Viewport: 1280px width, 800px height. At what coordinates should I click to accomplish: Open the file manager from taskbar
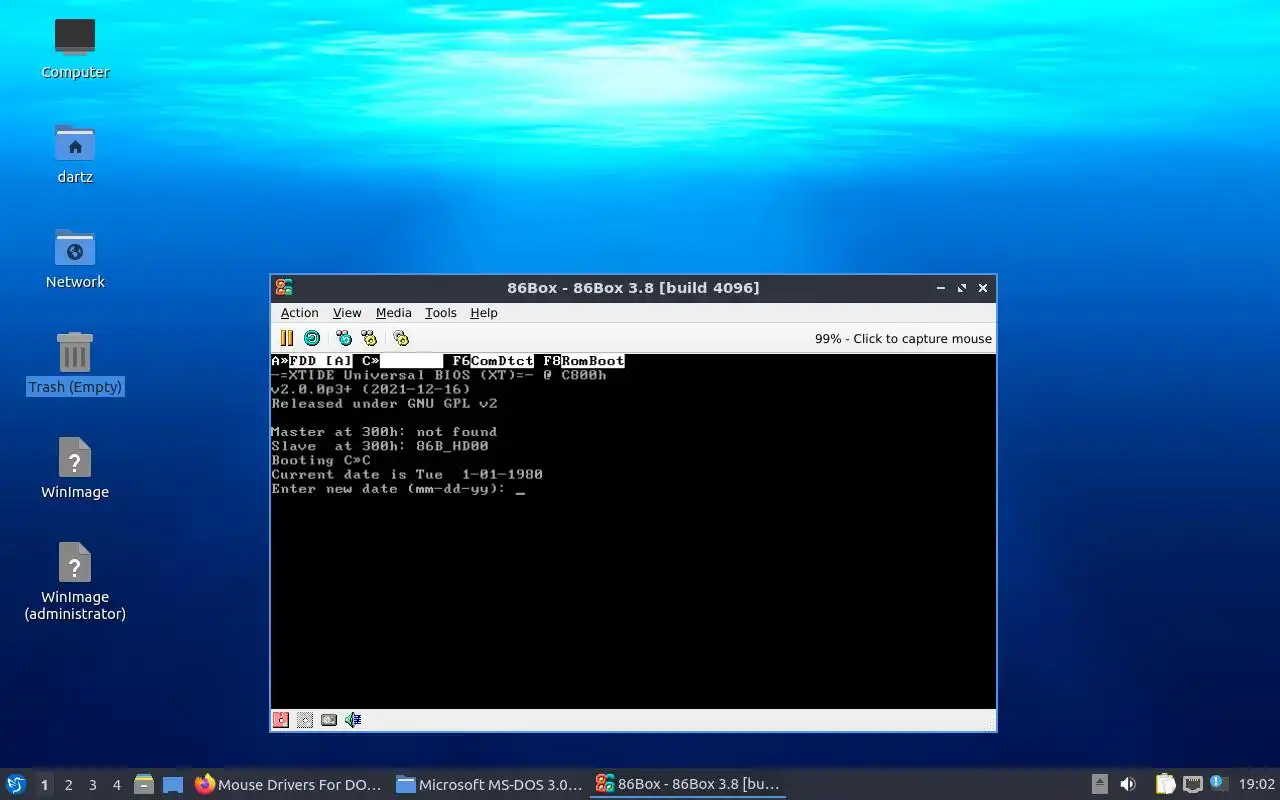[144, 785]
